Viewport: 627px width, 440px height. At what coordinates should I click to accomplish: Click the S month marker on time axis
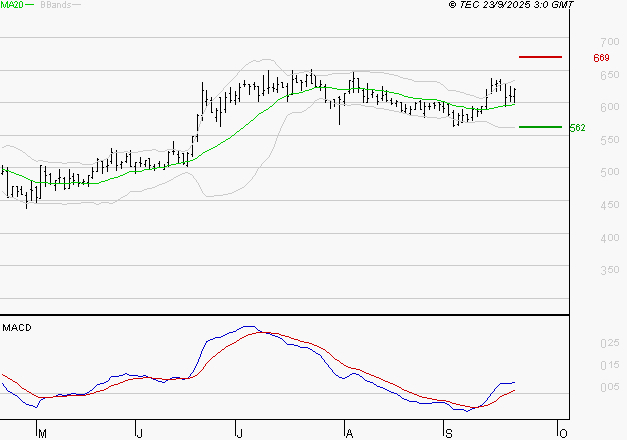[x=449, y=433]
